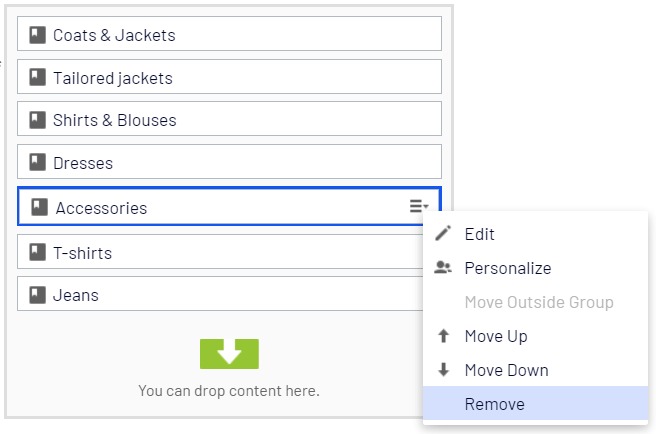This screenshot has height=434, width=656.
Task: Choose Move Down from the context menu
Action: 506,370
